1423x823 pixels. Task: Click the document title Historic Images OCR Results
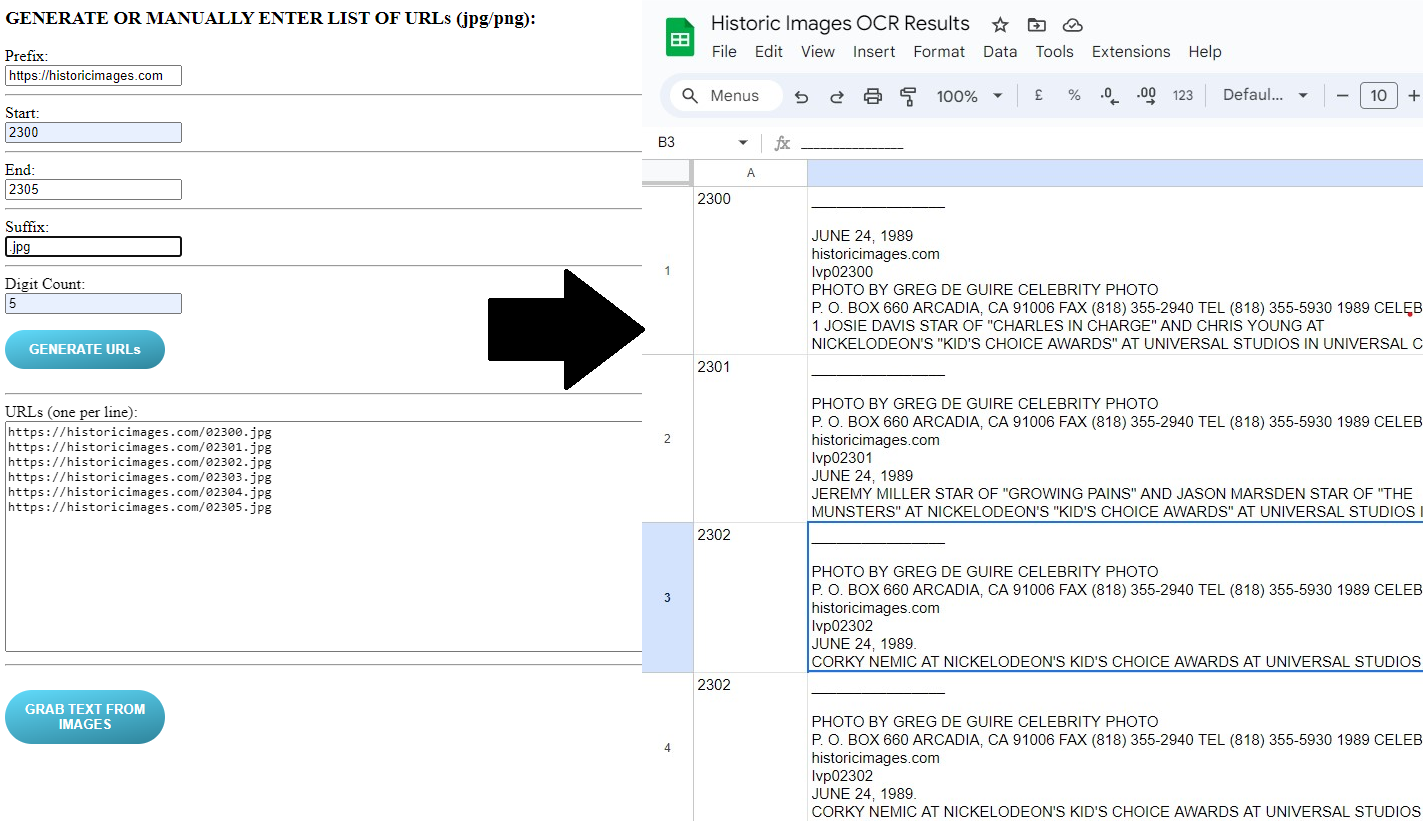(840, 24)
